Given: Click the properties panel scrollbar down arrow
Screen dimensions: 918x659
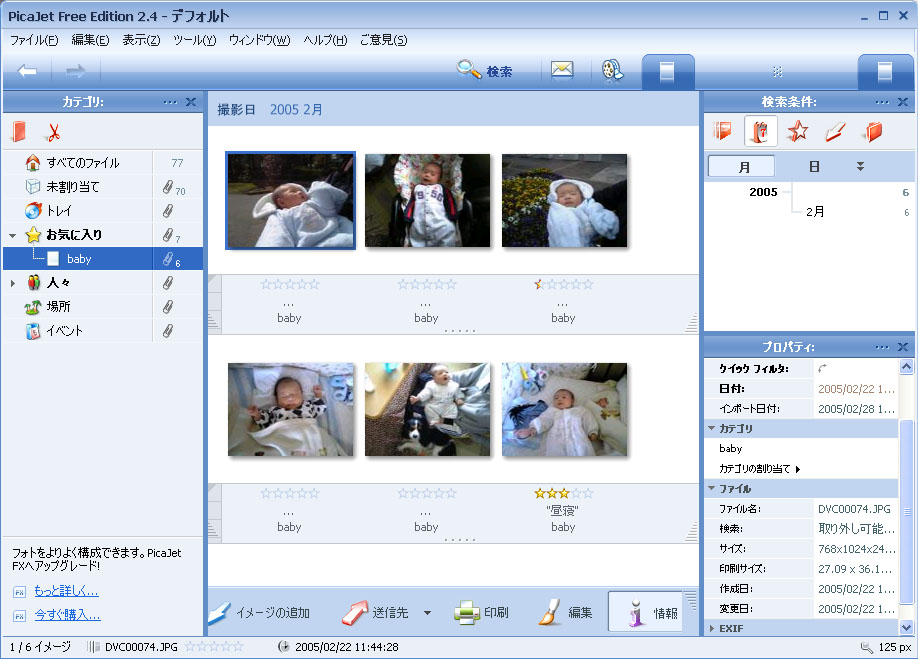Looking at the screenshot, I should 906,627.
